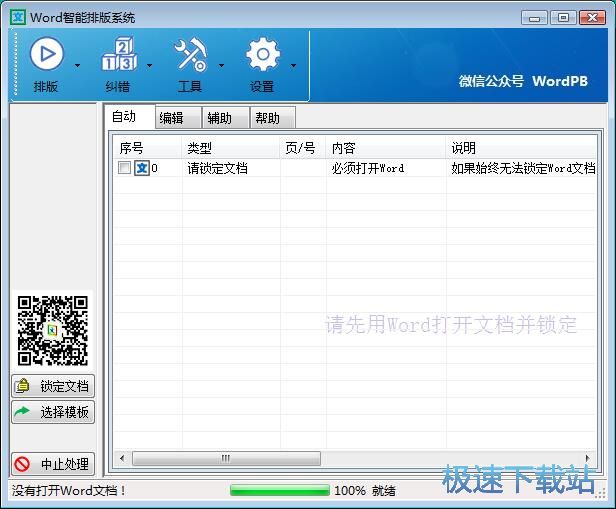Viewport: 616px width, 509px height.
Task: Expand the 工具 dropdown arrow
Action: point(221,66)
